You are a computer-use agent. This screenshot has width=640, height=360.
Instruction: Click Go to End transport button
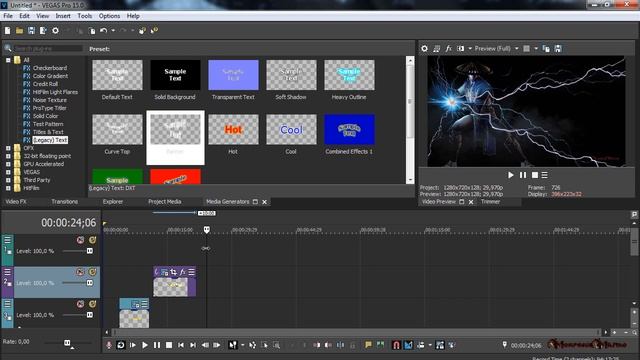193,345
